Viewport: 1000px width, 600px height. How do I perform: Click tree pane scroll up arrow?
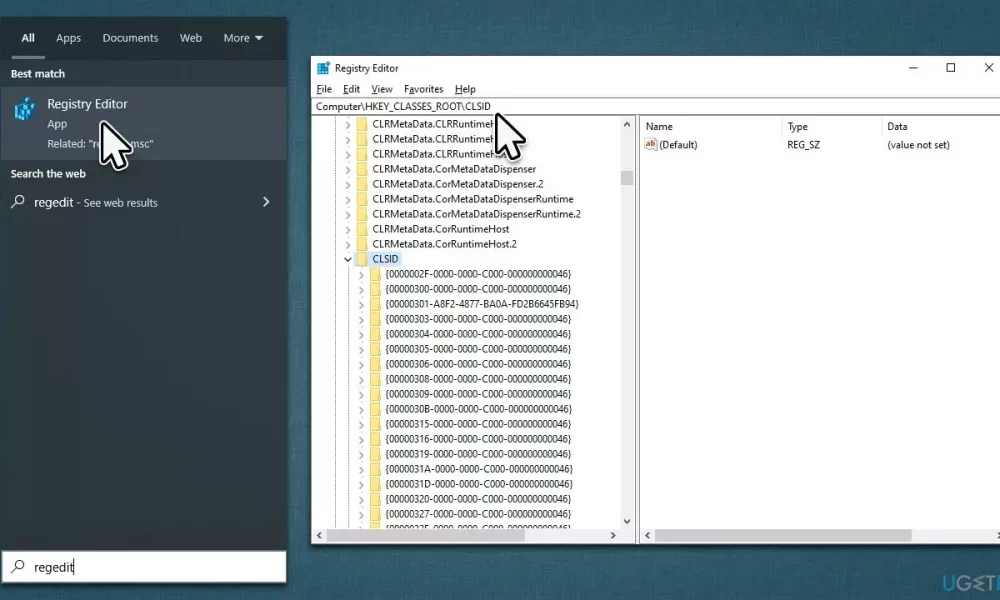627,125
